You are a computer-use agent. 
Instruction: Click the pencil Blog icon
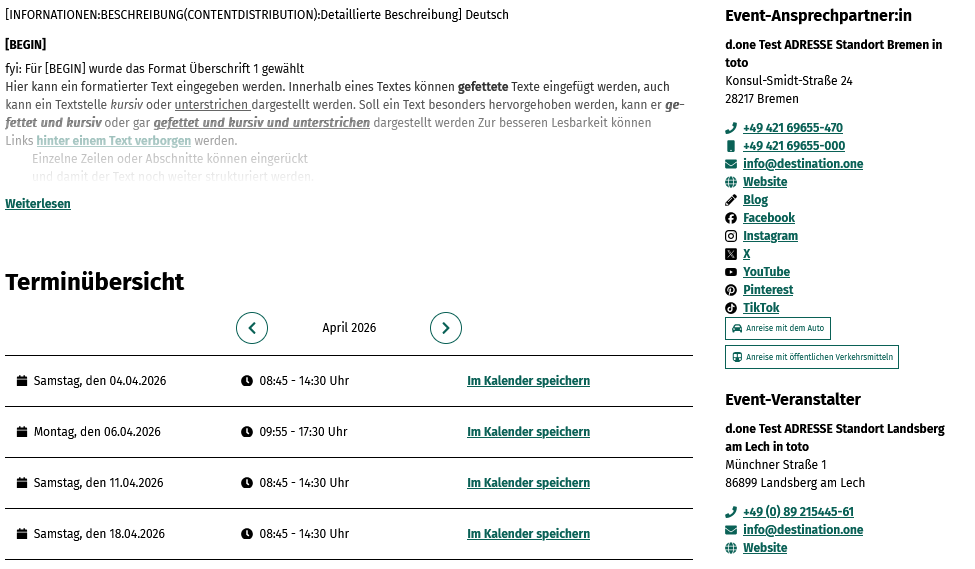[731, 200]
